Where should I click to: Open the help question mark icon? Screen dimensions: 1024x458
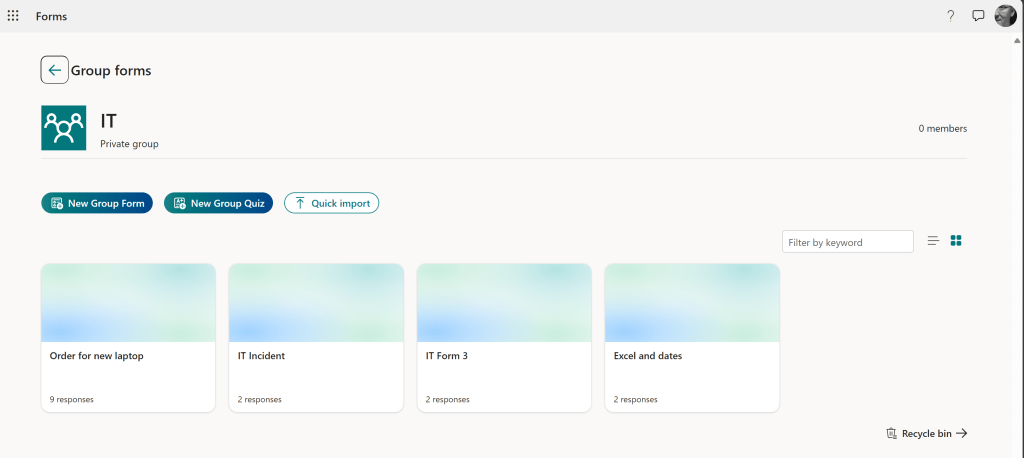950,16
